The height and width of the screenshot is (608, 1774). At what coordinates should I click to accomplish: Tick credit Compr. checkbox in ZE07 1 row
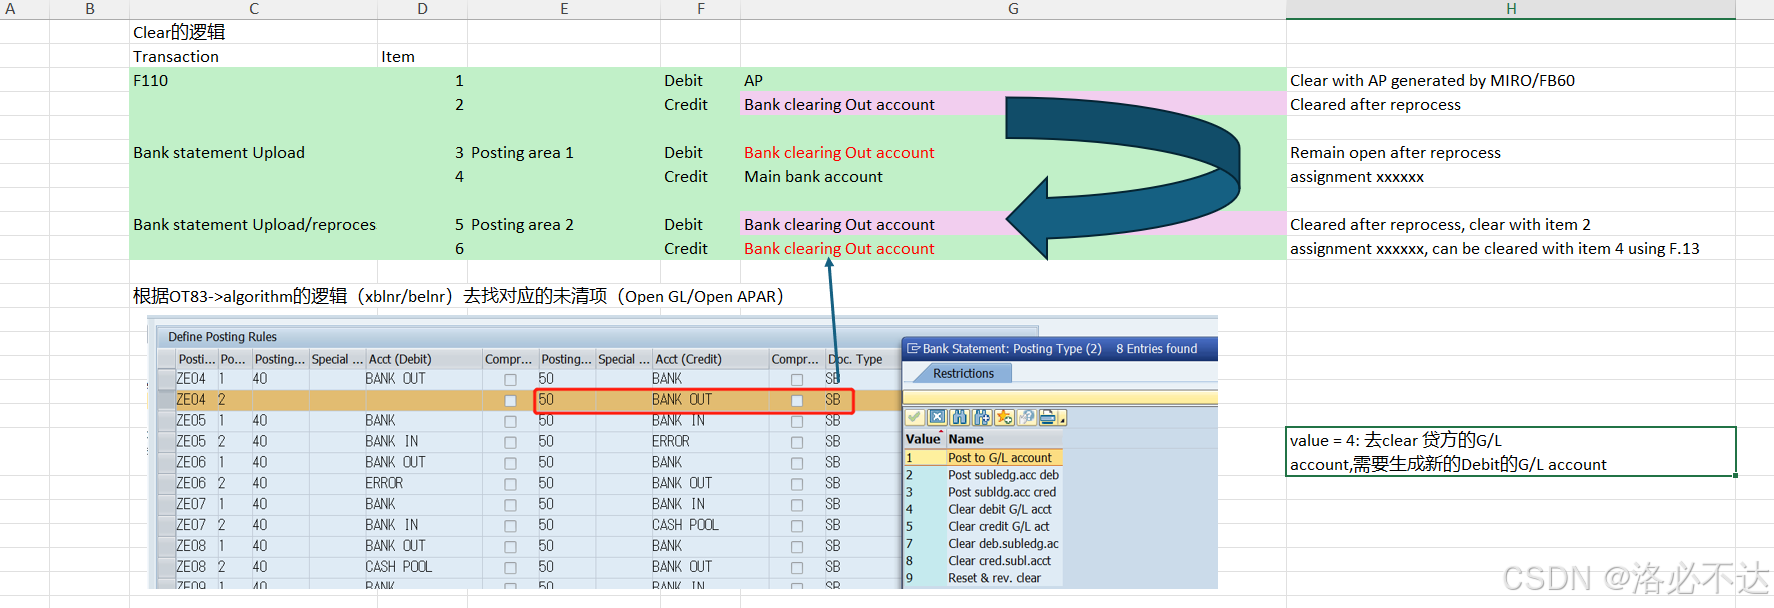(797, 505)
